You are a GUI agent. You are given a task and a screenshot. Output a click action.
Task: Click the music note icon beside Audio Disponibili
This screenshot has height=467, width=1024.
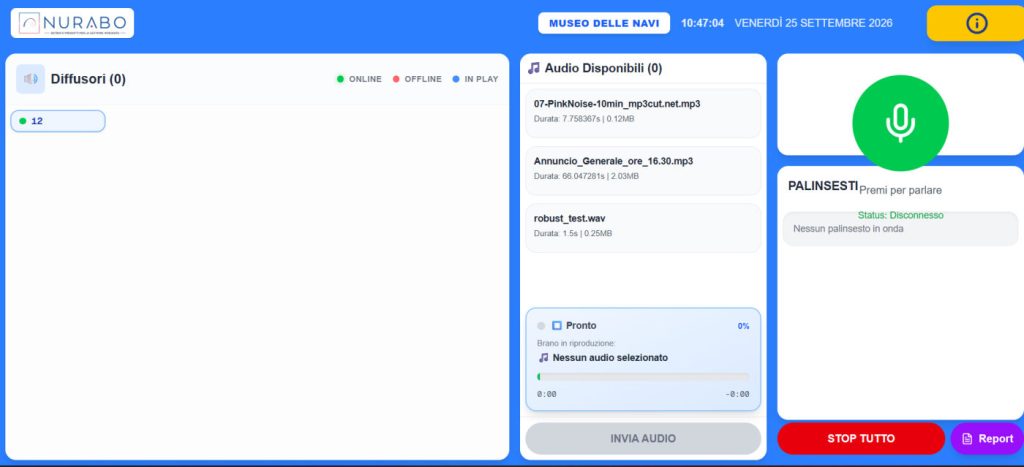[534, 68]
